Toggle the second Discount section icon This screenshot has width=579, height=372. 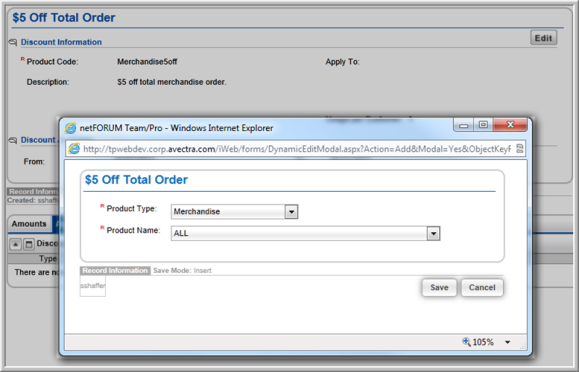pyautogui.click(x=13, y=140)
